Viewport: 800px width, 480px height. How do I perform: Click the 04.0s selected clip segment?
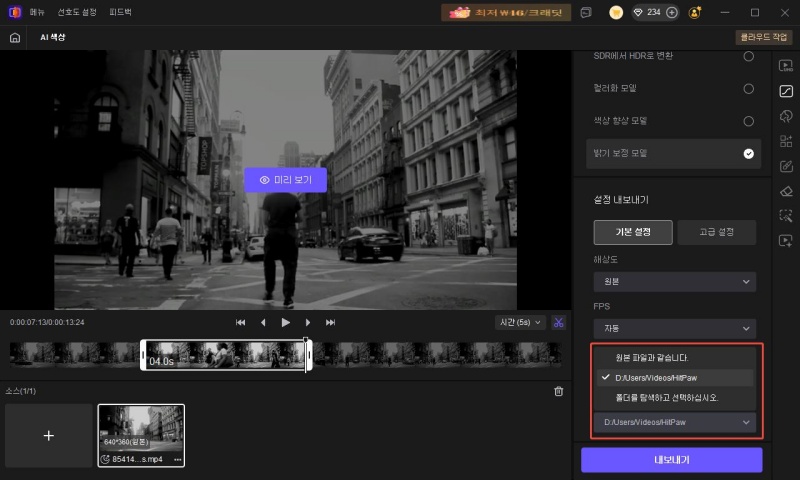225,355
